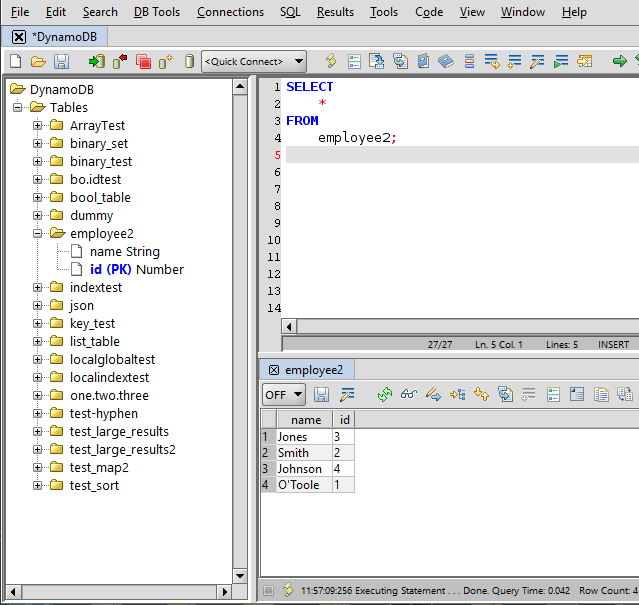
Task: Select the test_large_results2 table
Action: (x=123, y=450)
